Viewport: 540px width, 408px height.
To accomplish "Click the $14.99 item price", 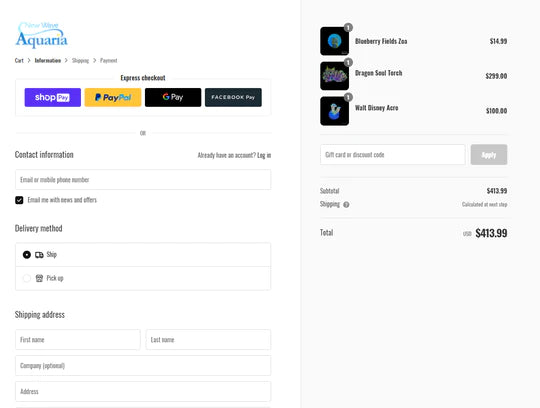I will click(498, 41).
